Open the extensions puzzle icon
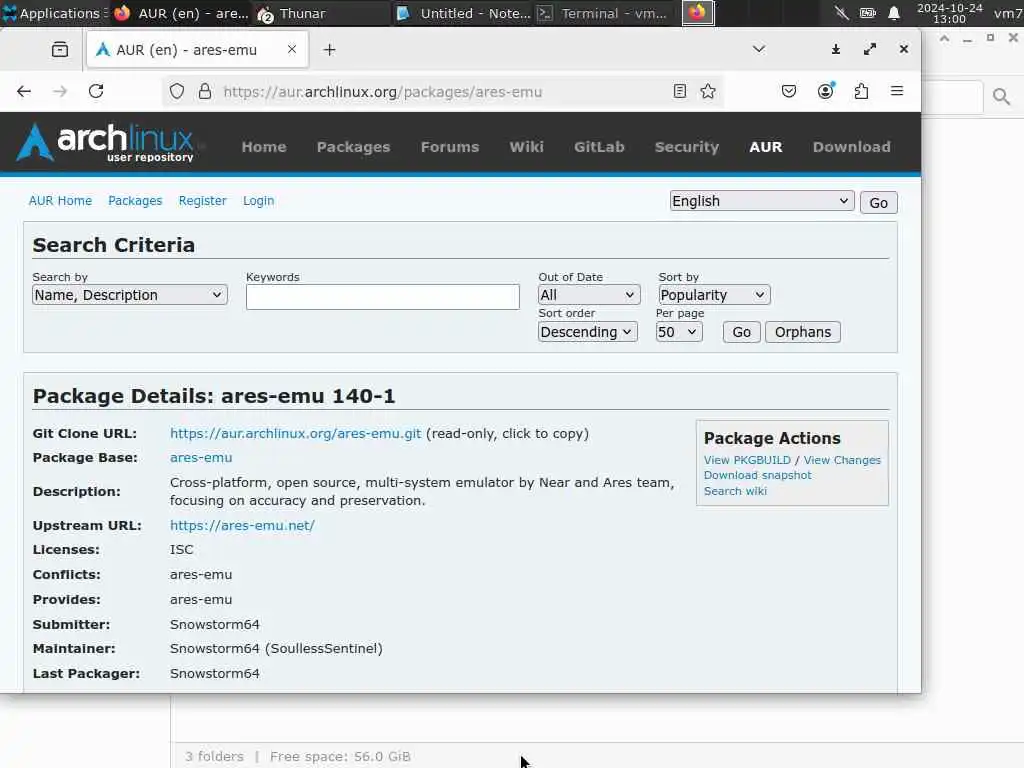The height and width of the screenshot is (768, 1024). [861, 91]
